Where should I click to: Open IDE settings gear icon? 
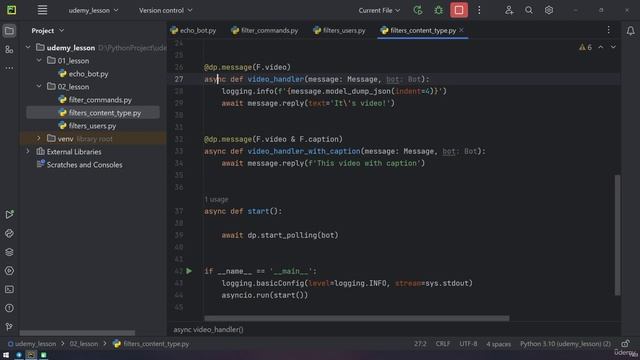click(x=549, y=10)
